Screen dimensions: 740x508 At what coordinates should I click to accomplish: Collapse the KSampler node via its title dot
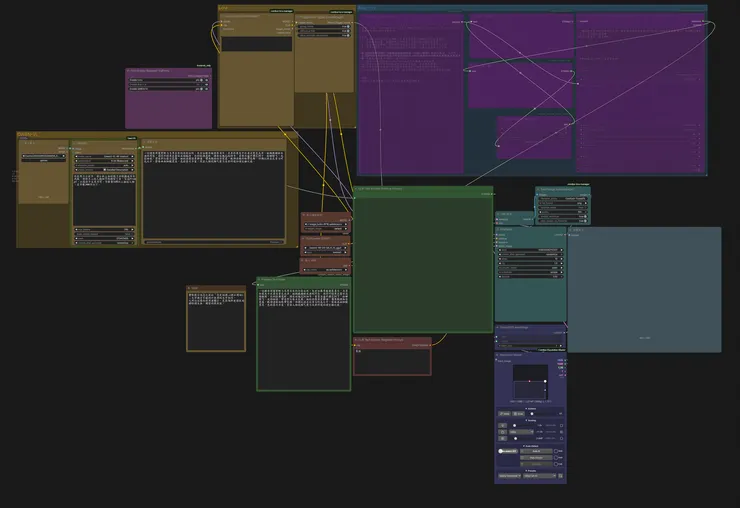(497, 229)
